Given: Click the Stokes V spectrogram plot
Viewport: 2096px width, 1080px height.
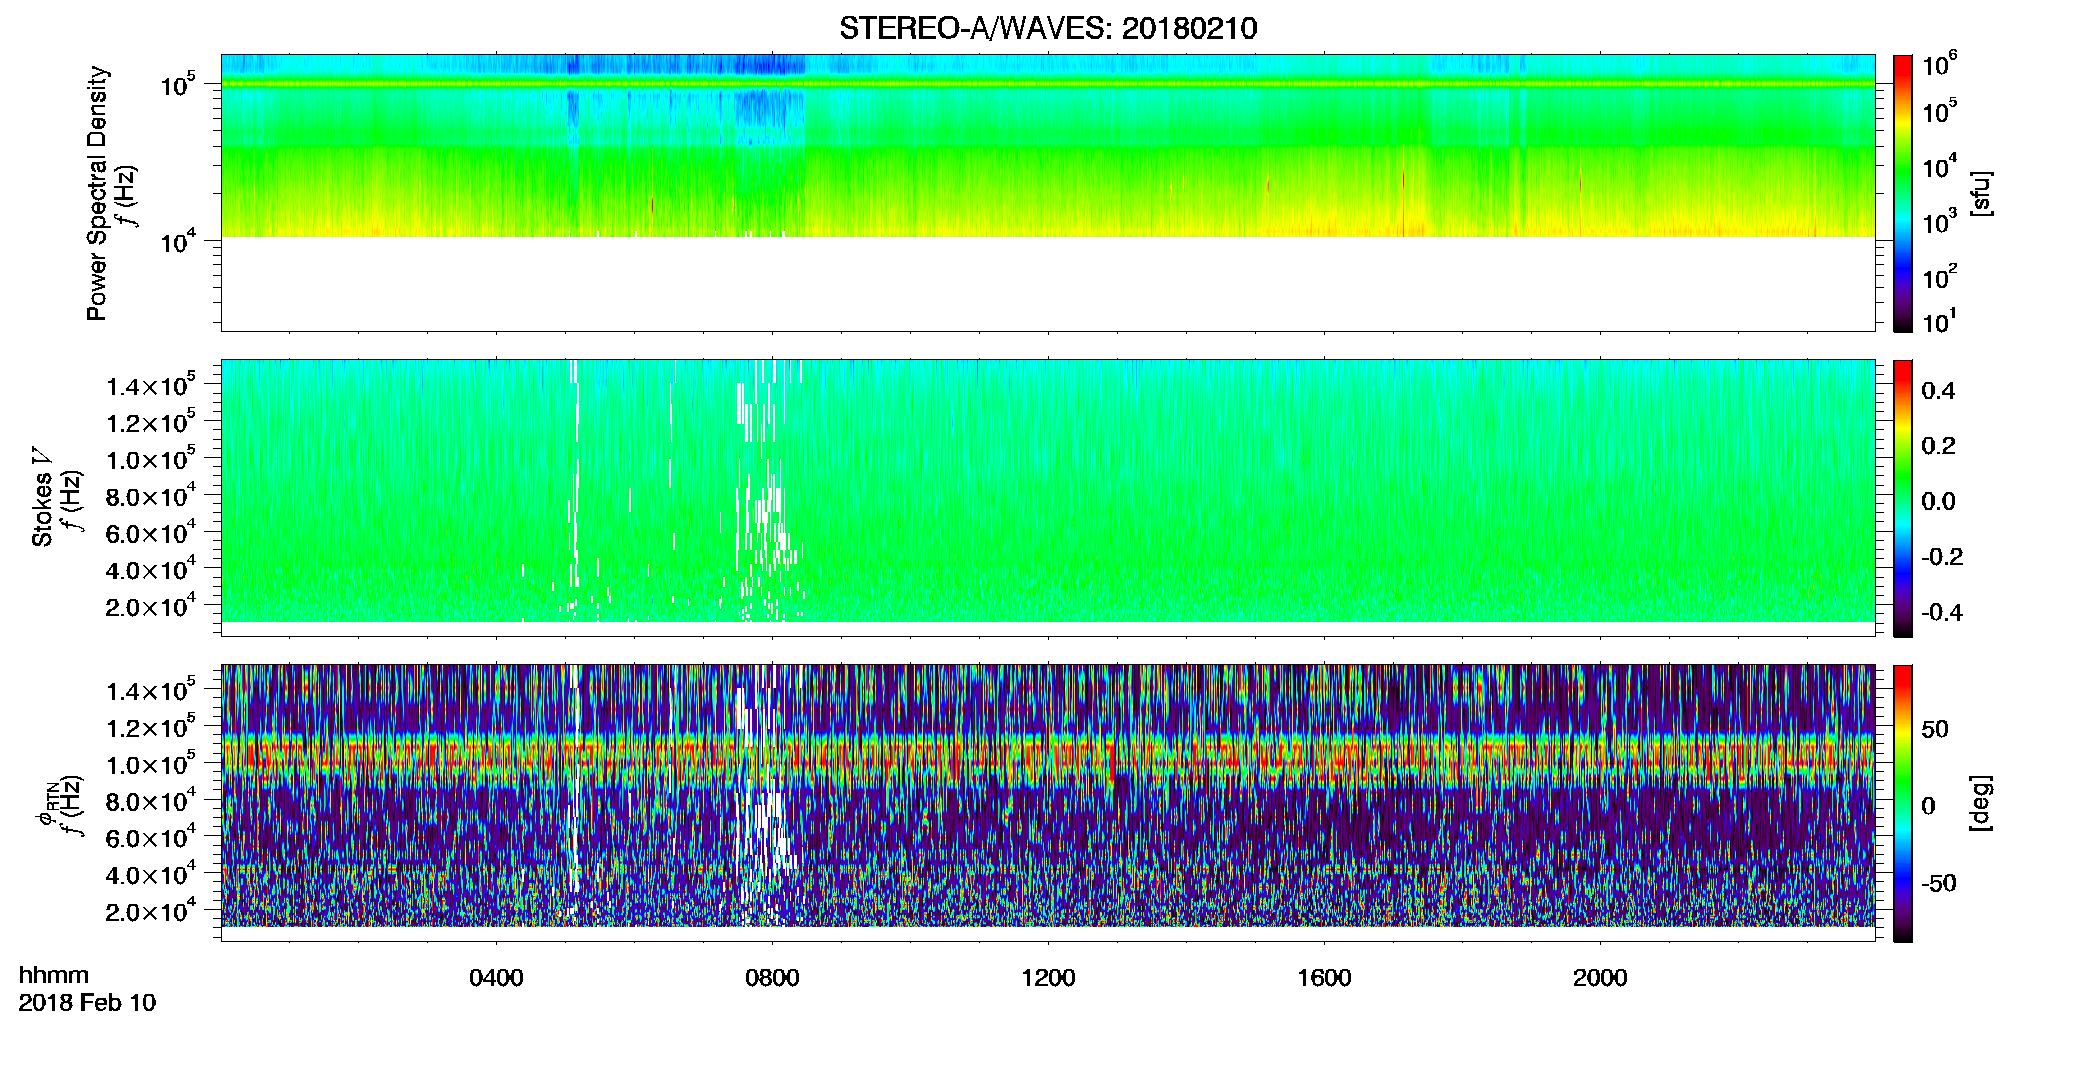Looking at the screenshot, I should [x=1048, y=498].
